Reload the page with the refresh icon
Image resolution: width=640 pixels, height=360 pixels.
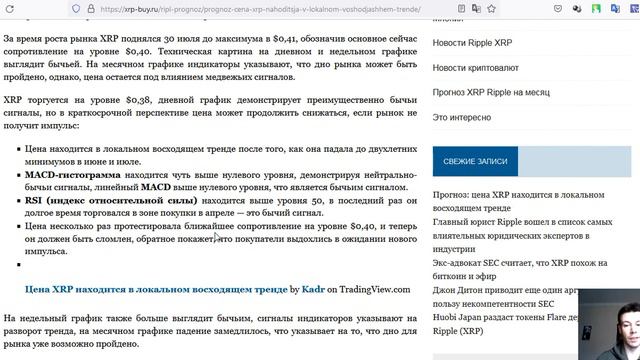[9, 9]
